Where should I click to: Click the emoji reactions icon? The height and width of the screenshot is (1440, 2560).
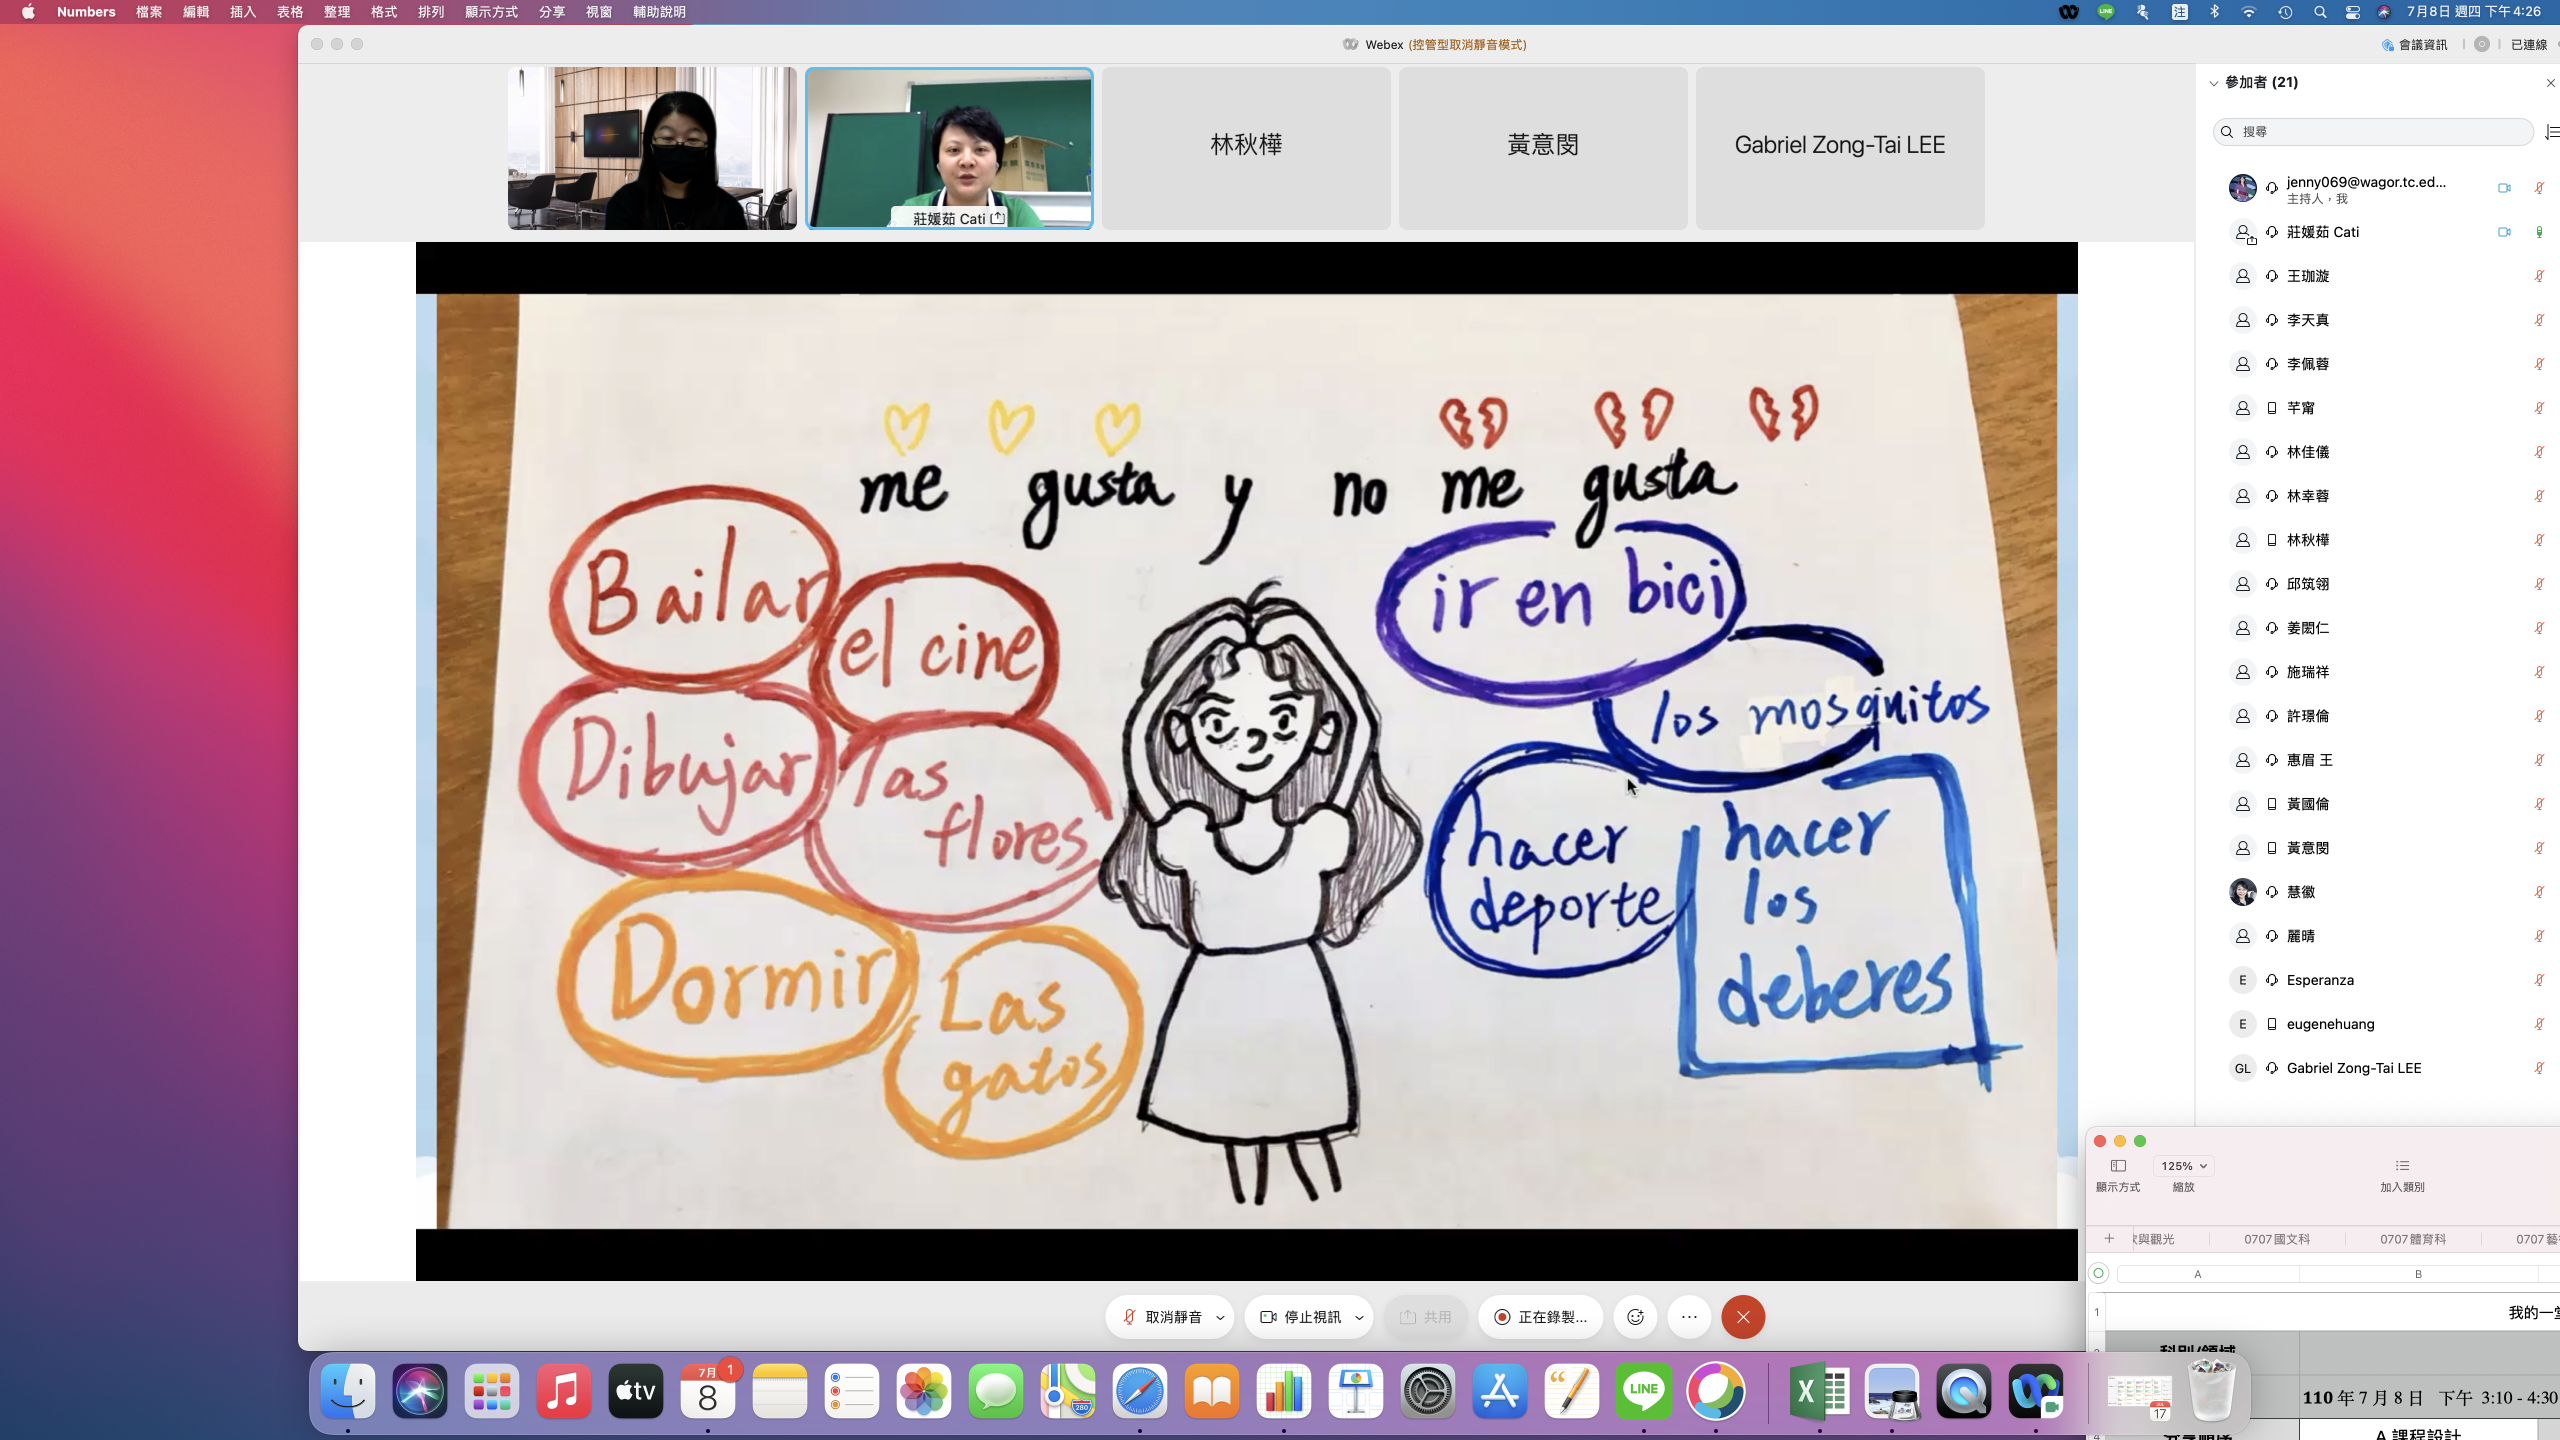[x=1635, y=1317]
